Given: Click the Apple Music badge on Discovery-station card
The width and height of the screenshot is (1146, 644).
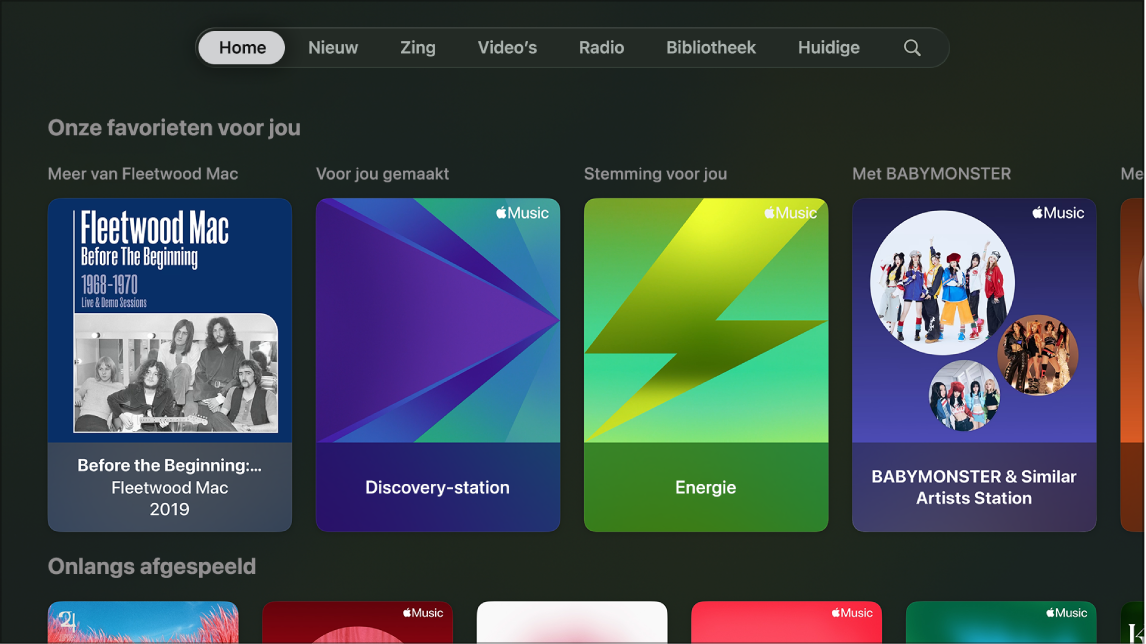Looking at the screenshot, I should tap(522, 212).
